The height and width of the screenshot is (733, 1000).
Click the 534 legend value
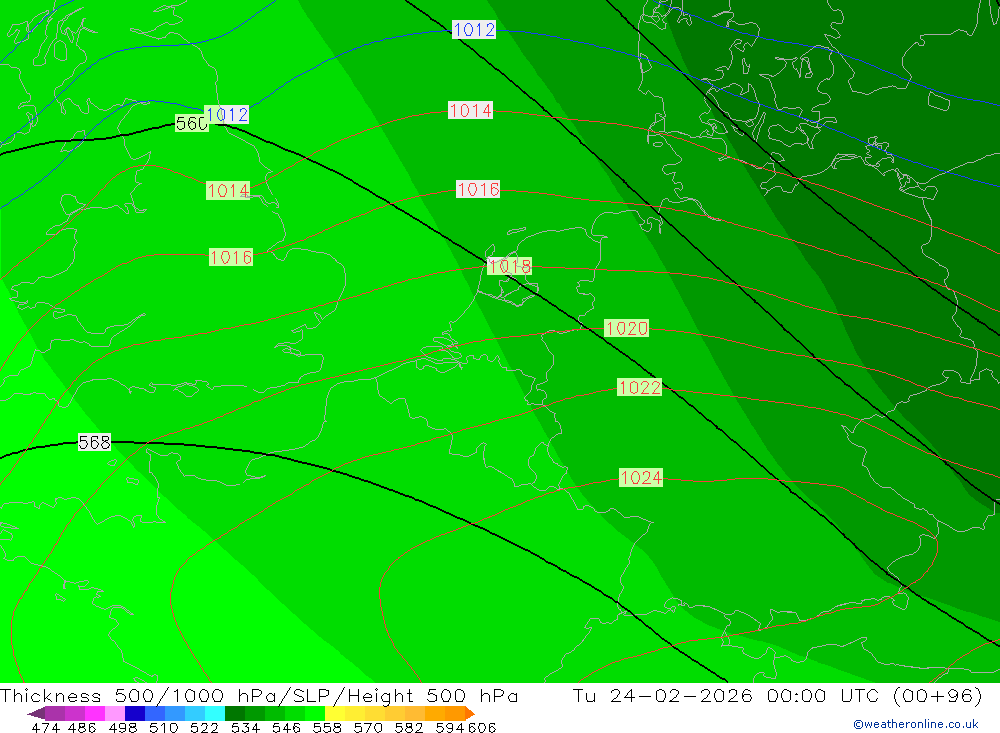[x=246, y=727]
